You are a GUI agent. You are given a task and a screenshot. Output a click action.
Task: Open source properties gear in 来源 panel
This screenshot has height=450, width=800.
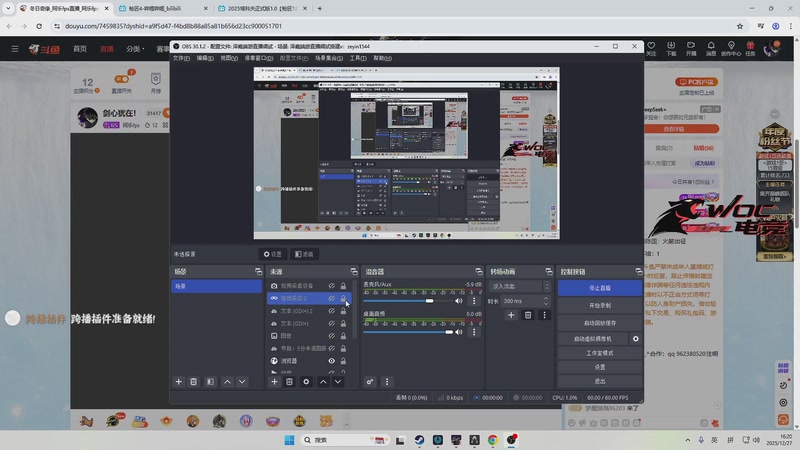coord(306,382)
